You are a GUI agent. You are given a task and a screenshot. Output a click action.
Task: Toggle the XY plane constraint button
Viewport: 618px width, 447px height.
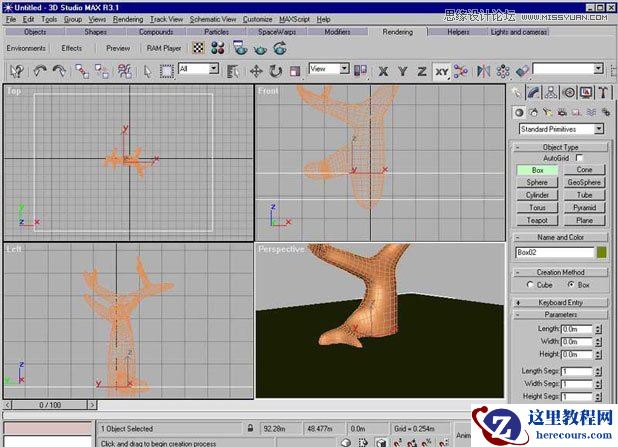[441, 72]
